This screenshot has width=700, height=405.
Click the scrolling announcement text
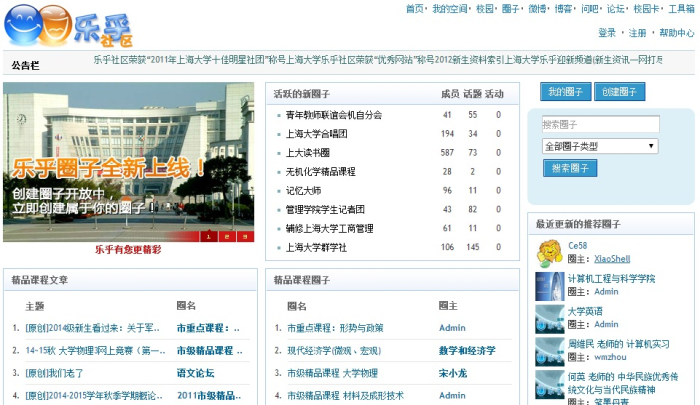click(x=378, y=60)
